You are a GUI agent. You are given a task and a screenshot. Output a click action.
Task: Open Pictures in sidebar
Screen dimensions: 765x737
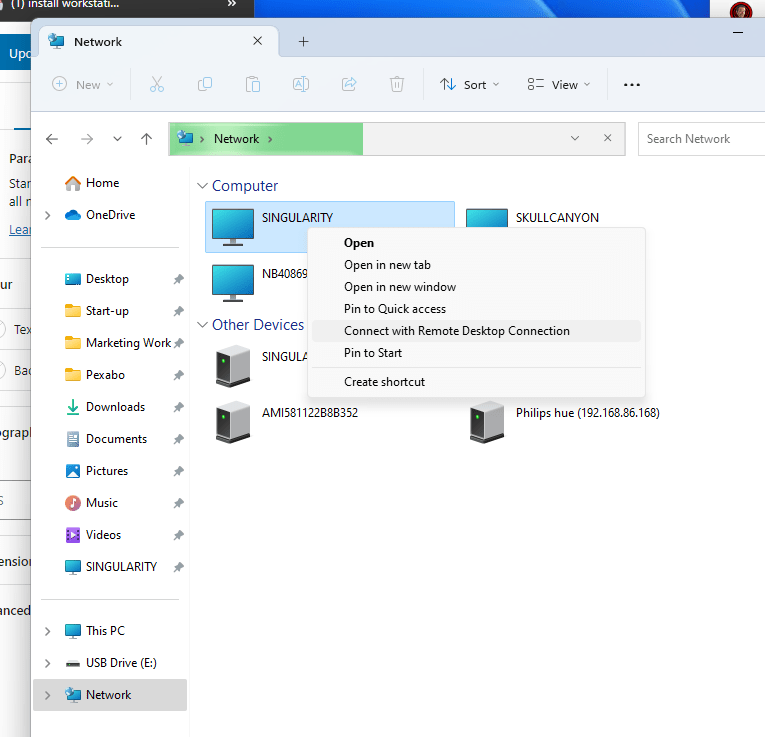pos(96,471)
